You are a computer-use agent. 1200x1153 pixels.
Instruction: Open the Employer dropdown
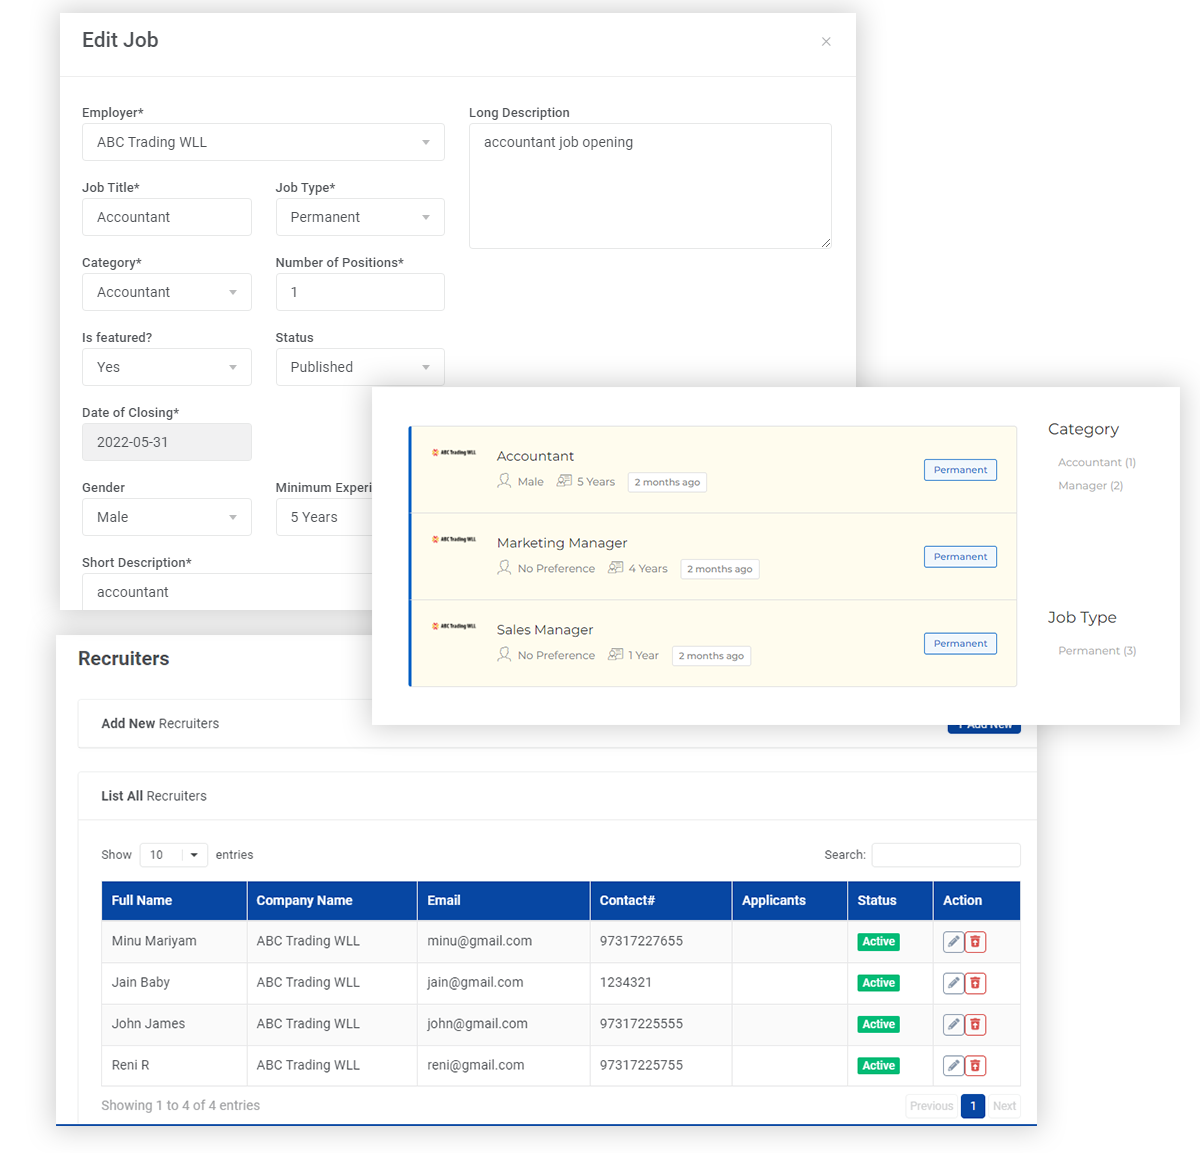click(263, 142)
